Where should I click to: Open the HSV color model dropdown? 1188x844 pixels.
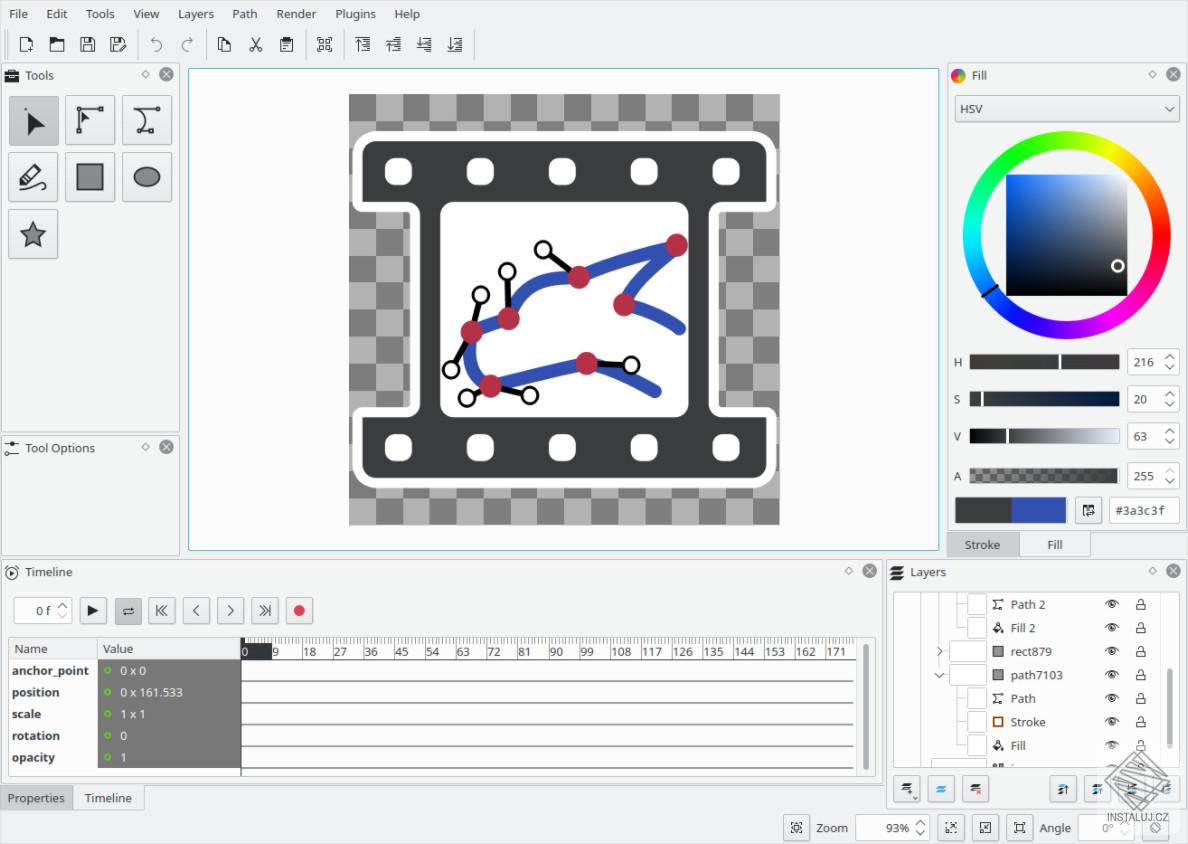tap(1067, 109)
